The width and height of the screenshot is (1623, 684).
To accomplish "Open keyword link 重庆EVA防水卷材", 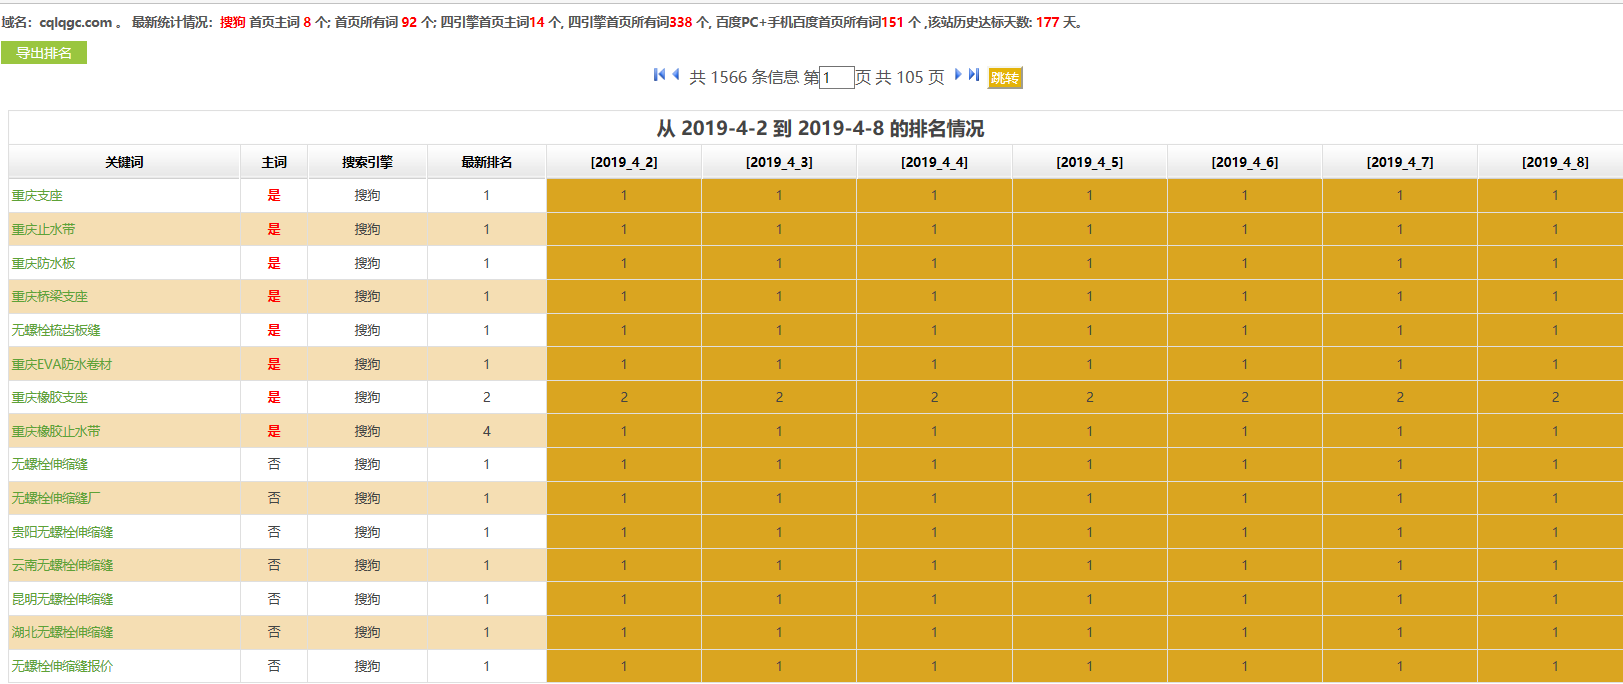I will pos(62,365).
